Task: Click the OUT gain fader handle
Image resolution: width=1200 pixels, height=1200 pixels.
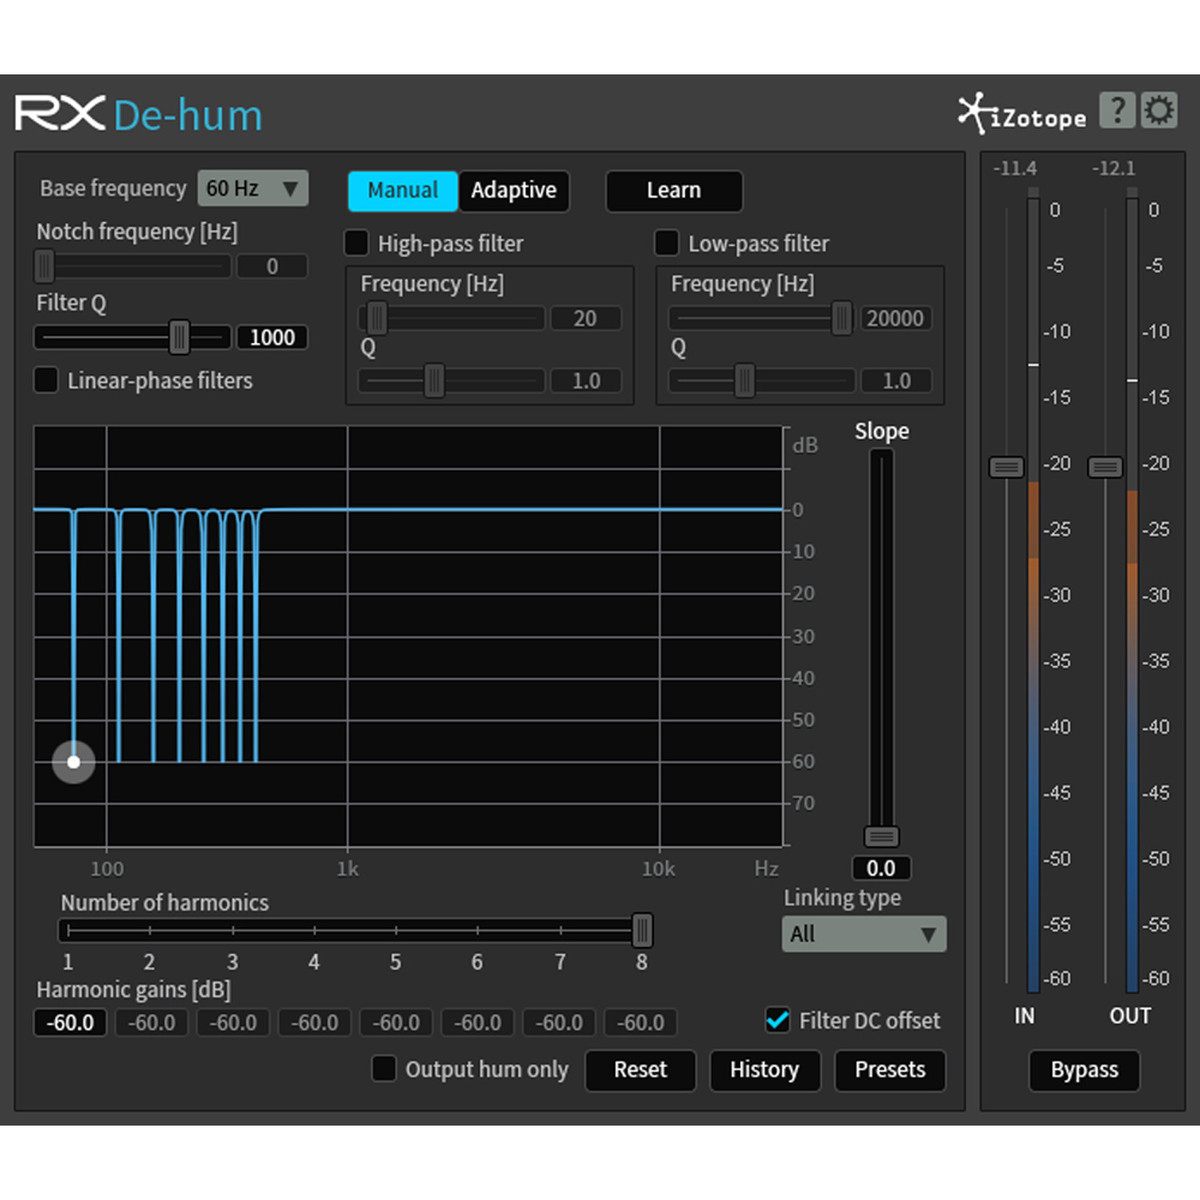Action: 1105,467
